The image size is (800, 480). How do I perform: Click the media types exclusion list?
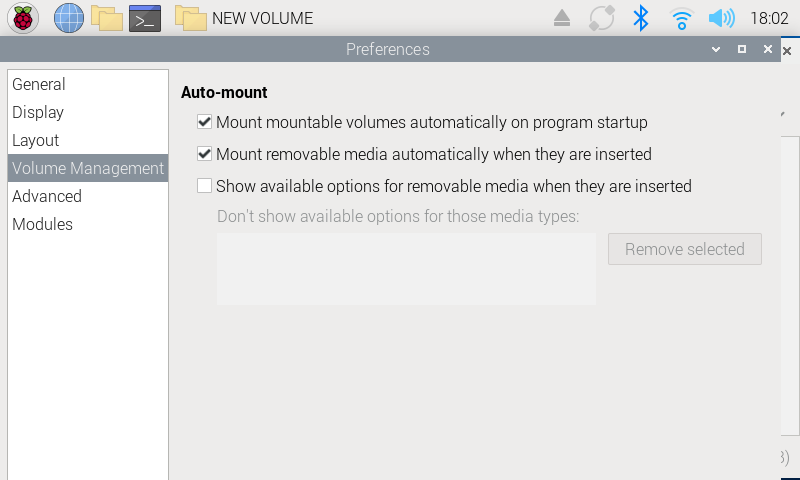tap(406, 269)
